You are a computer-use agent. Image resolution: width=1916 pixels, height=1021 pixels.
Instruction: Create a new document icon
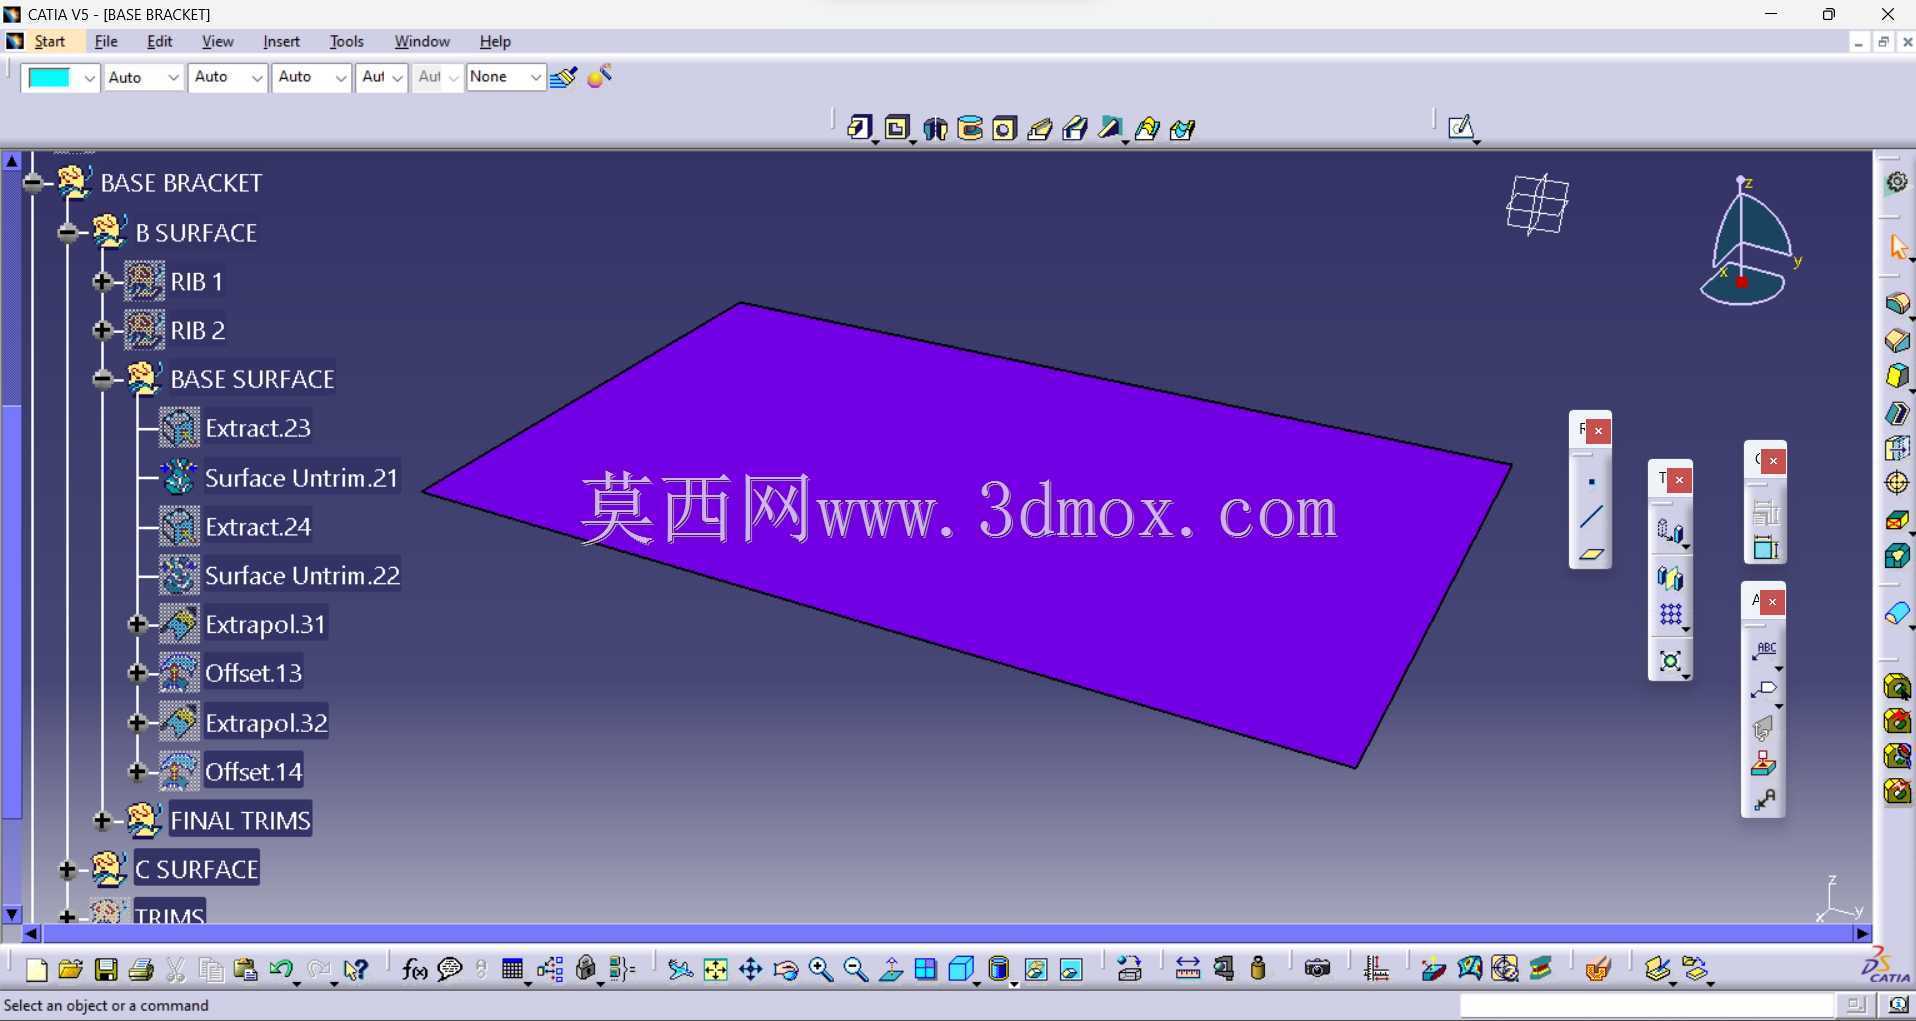36,969
